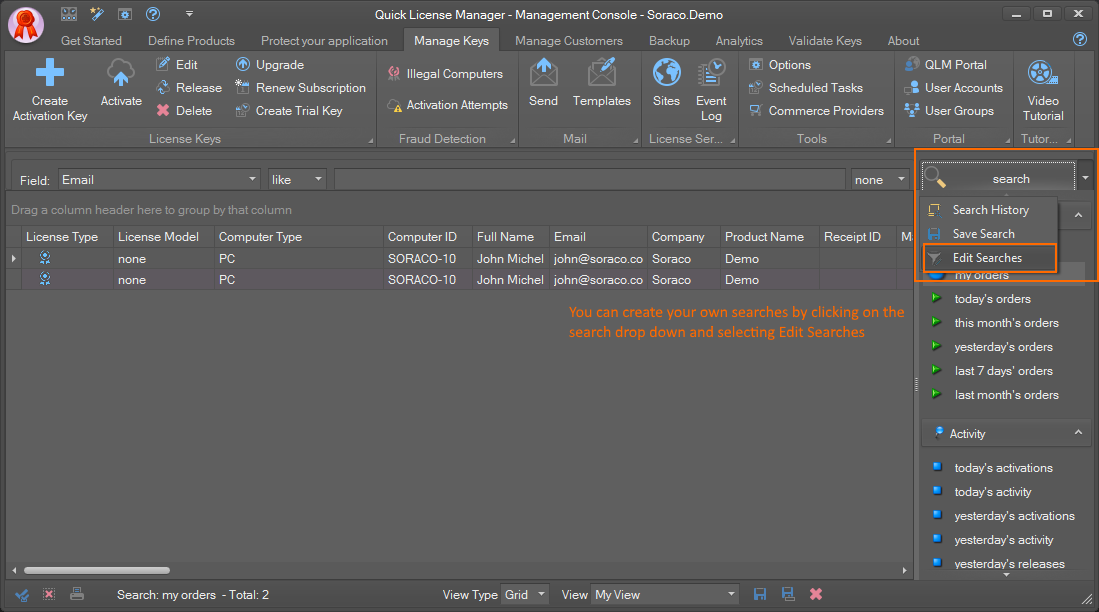
Task: Run this month's orders search
Action: point(1006,322)
